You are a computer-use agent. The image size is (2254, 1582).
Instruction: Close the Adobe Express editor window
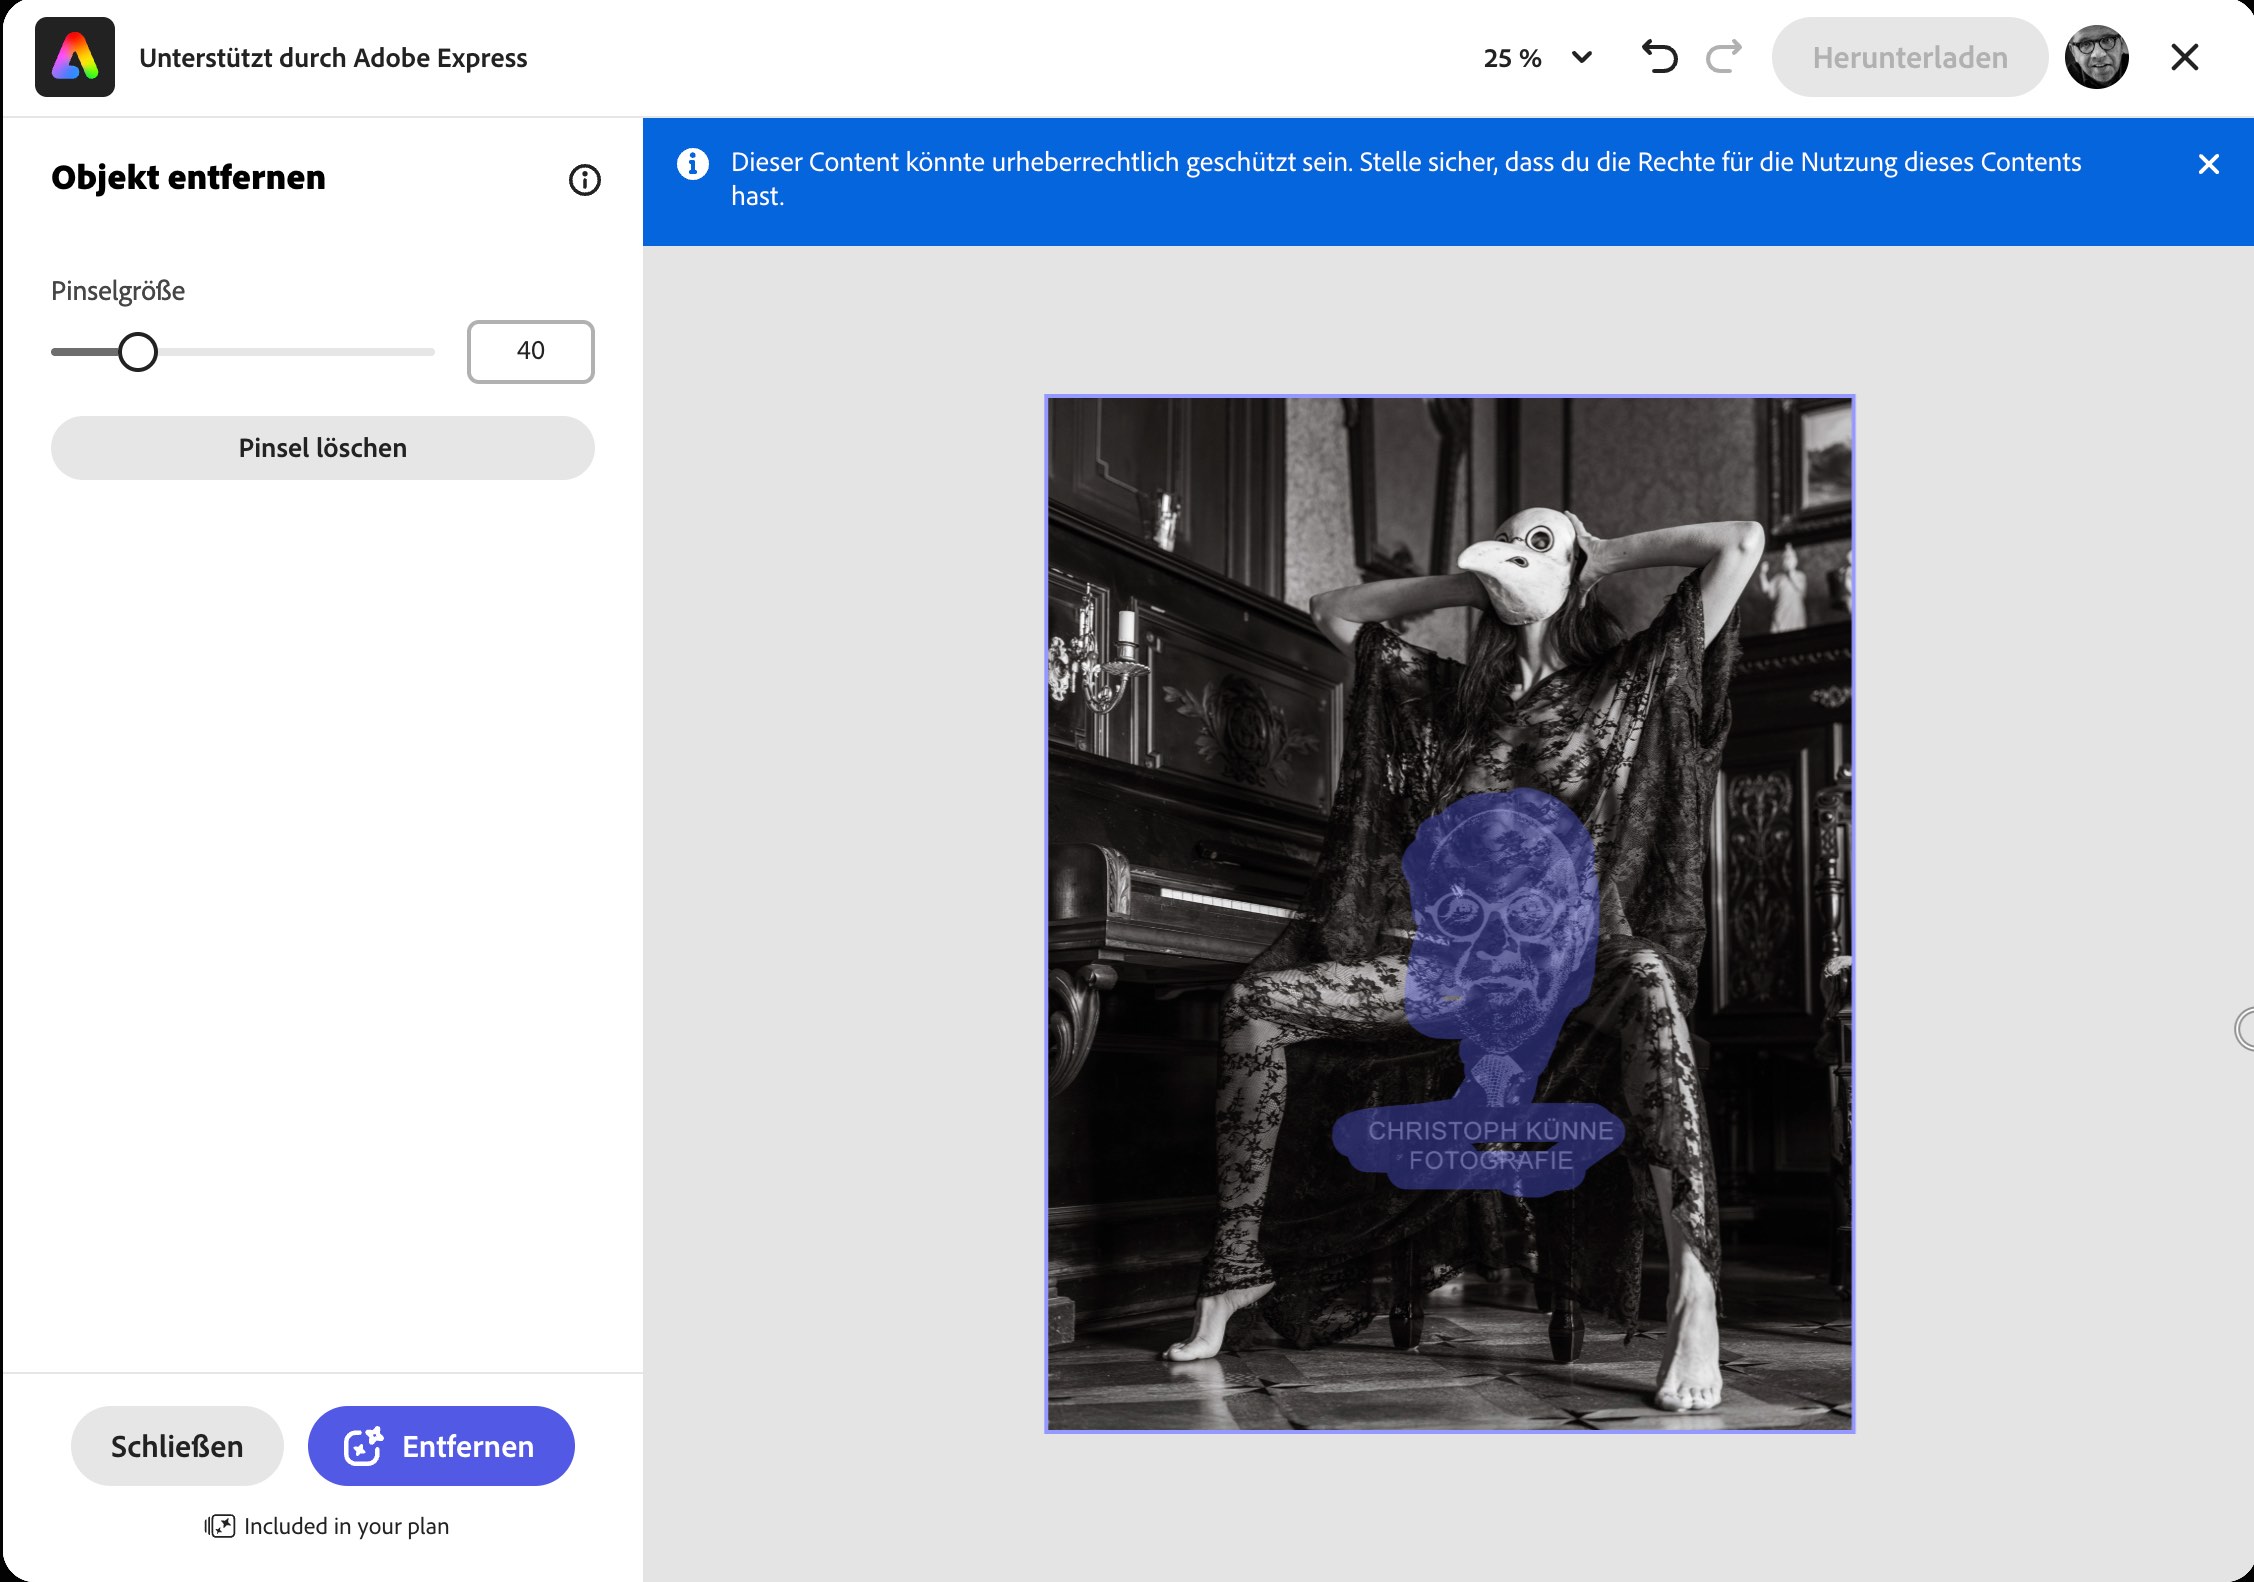pyautogui.click(x=2185, y=57)
